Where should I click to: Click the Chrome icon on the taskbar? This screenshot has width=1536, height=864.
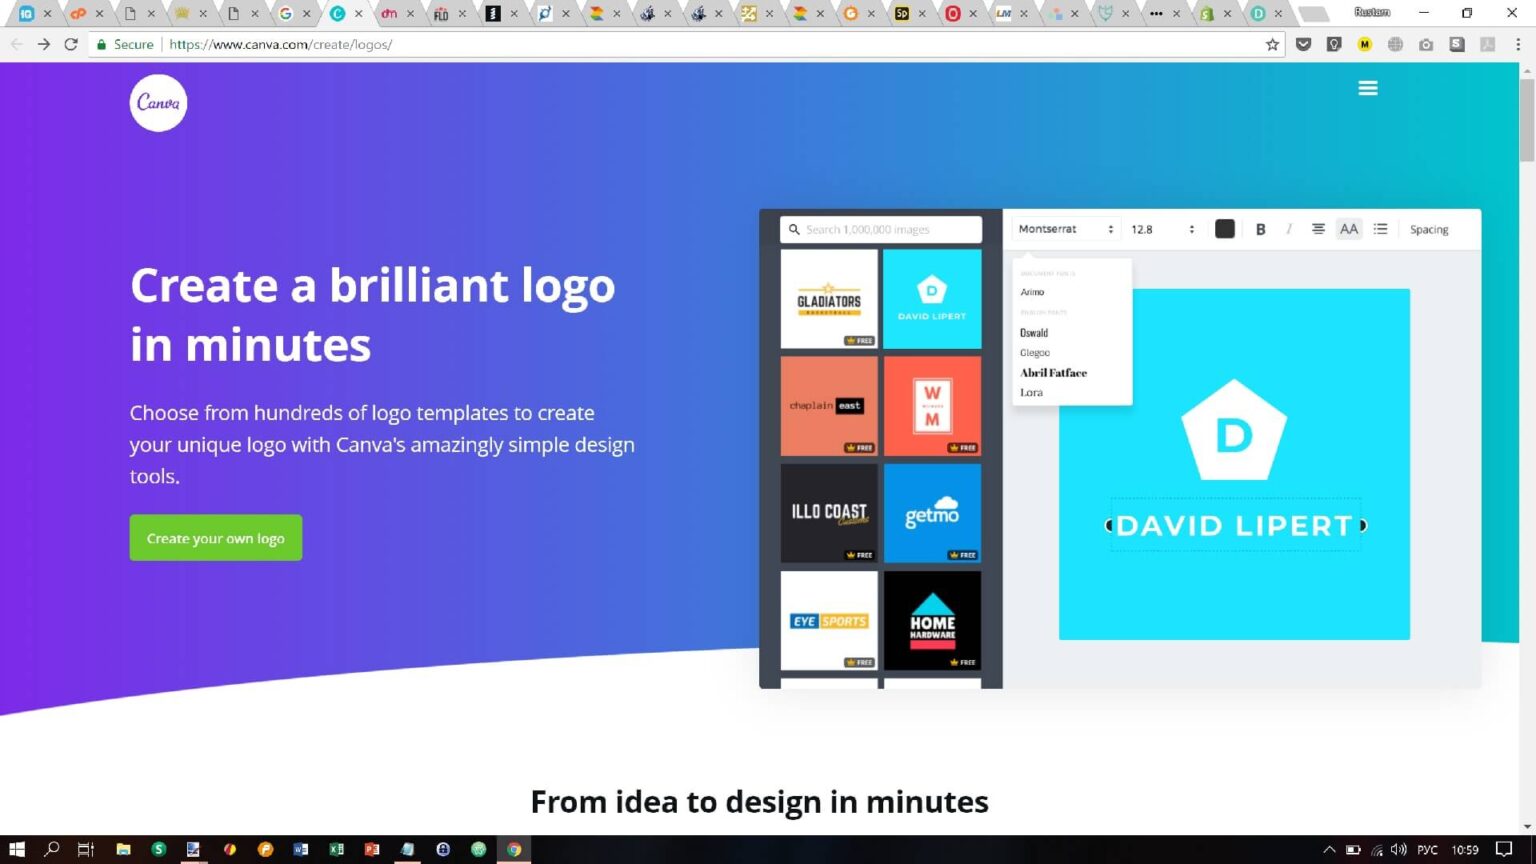(x=514, y=849)
